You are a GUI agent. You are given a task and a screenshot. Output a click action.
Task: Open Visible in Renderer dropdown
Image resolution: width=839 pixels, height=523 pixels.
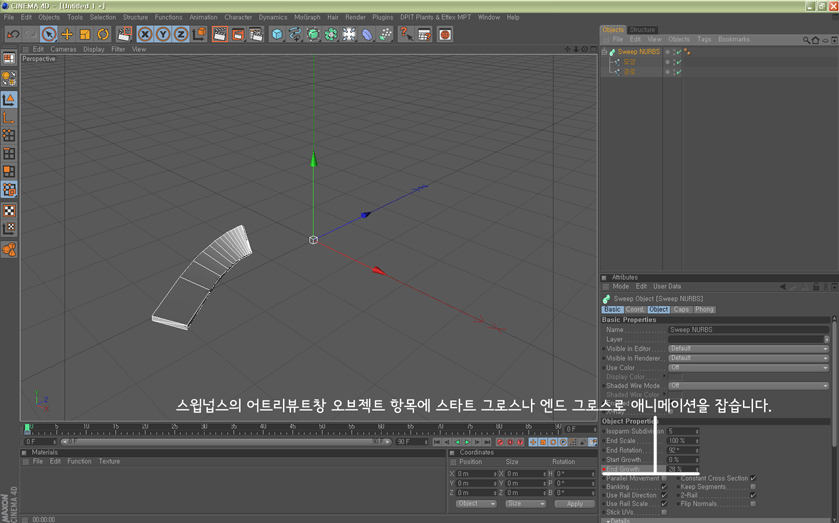(x=749, y=358)
